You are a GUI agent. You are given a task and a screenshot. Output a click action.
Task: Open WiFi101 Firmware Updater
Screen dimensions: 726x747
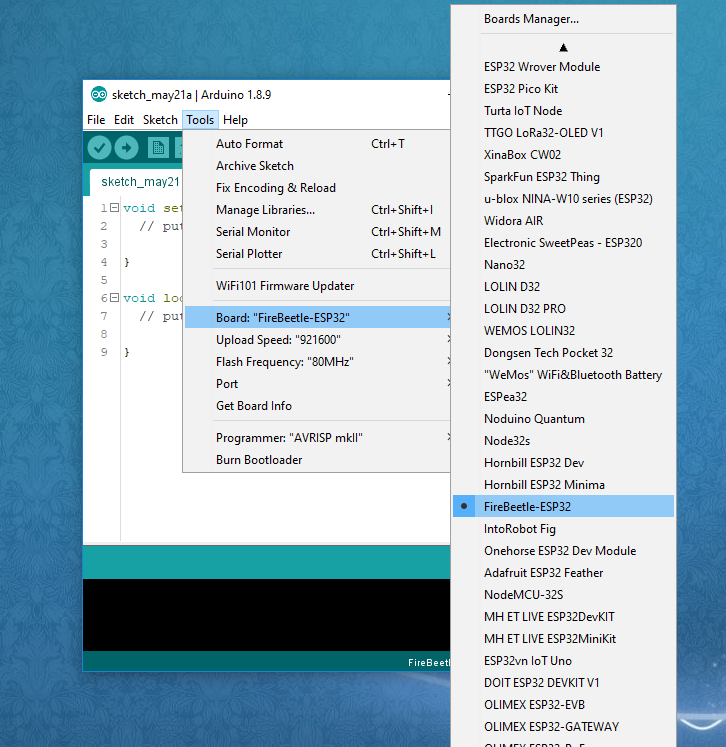click(x=317, y=285)
